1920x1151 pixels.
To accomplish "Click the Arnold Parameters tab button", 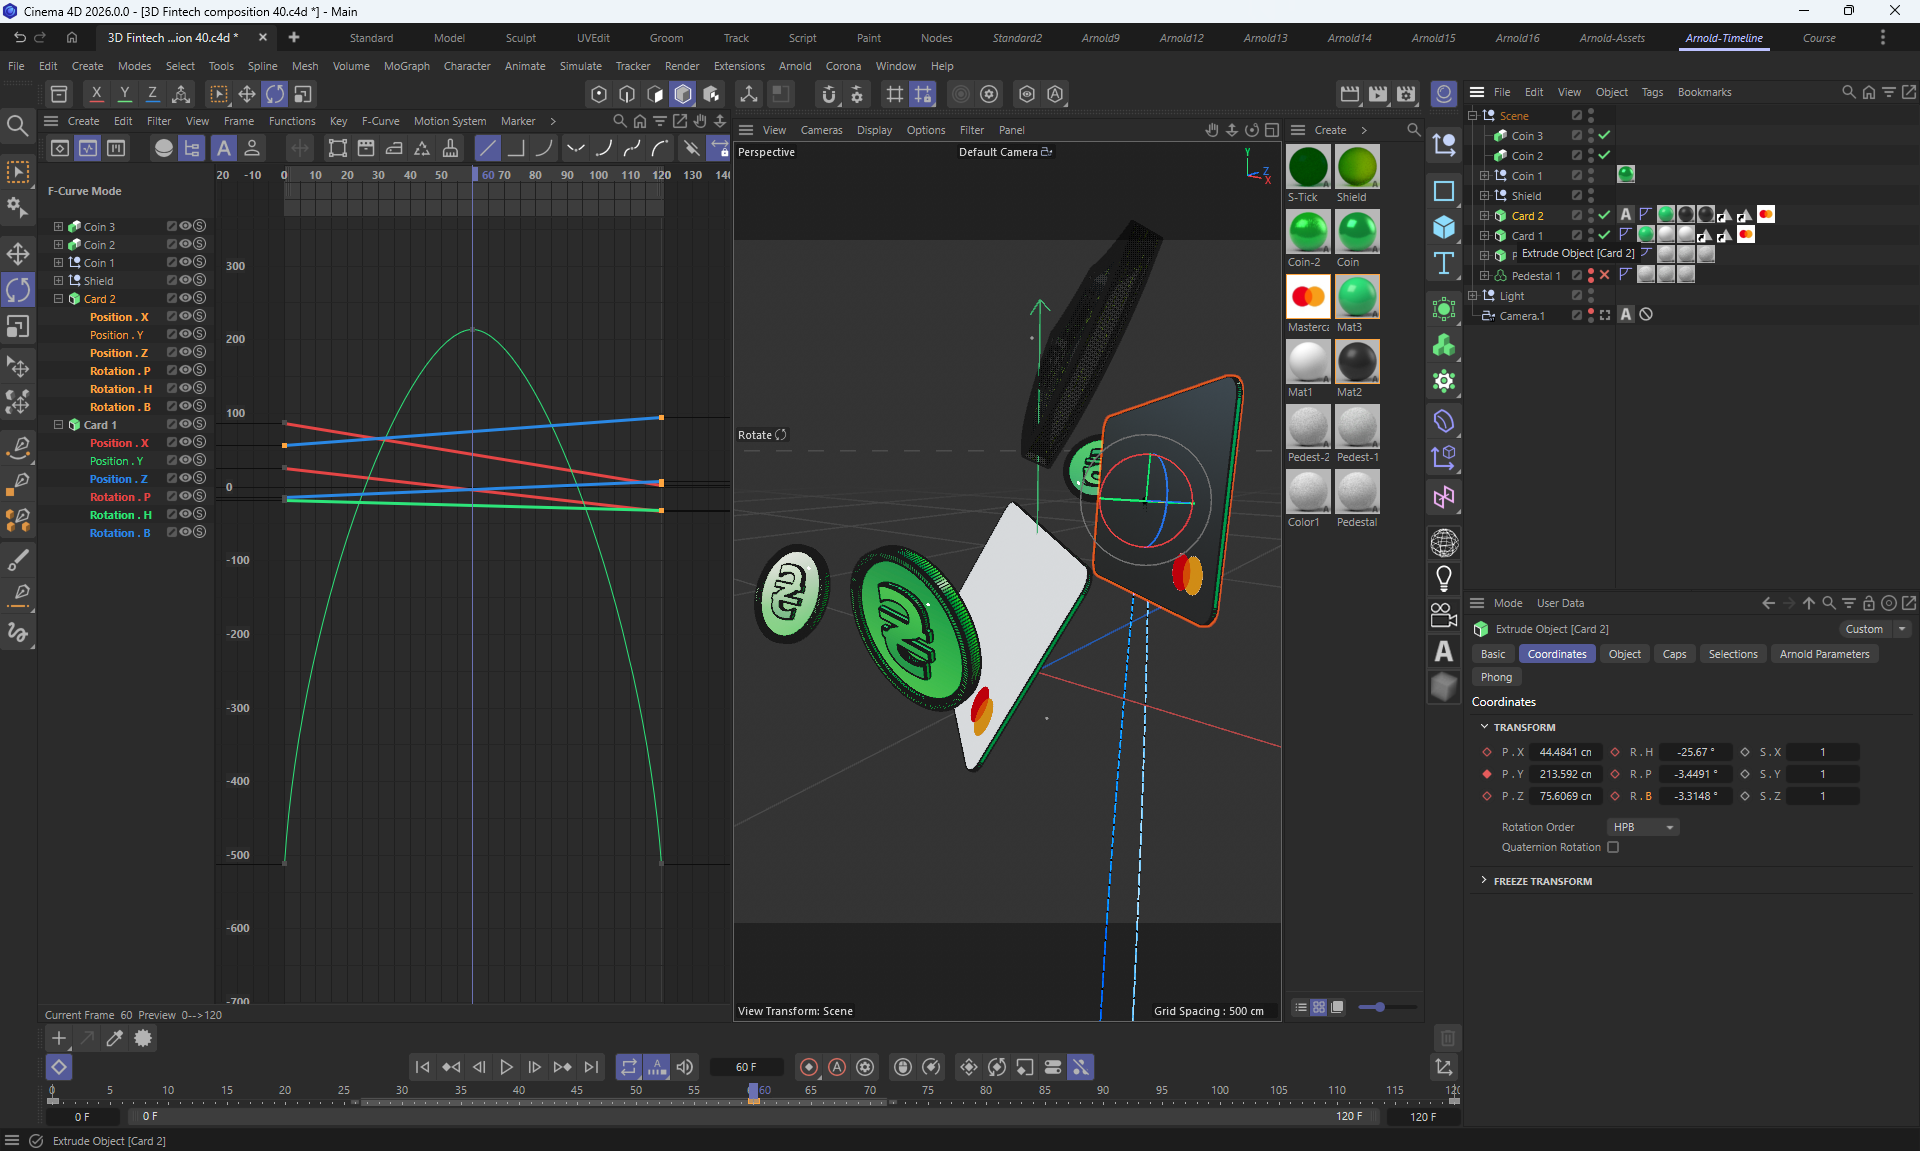I will click(x=1823, y=654).
